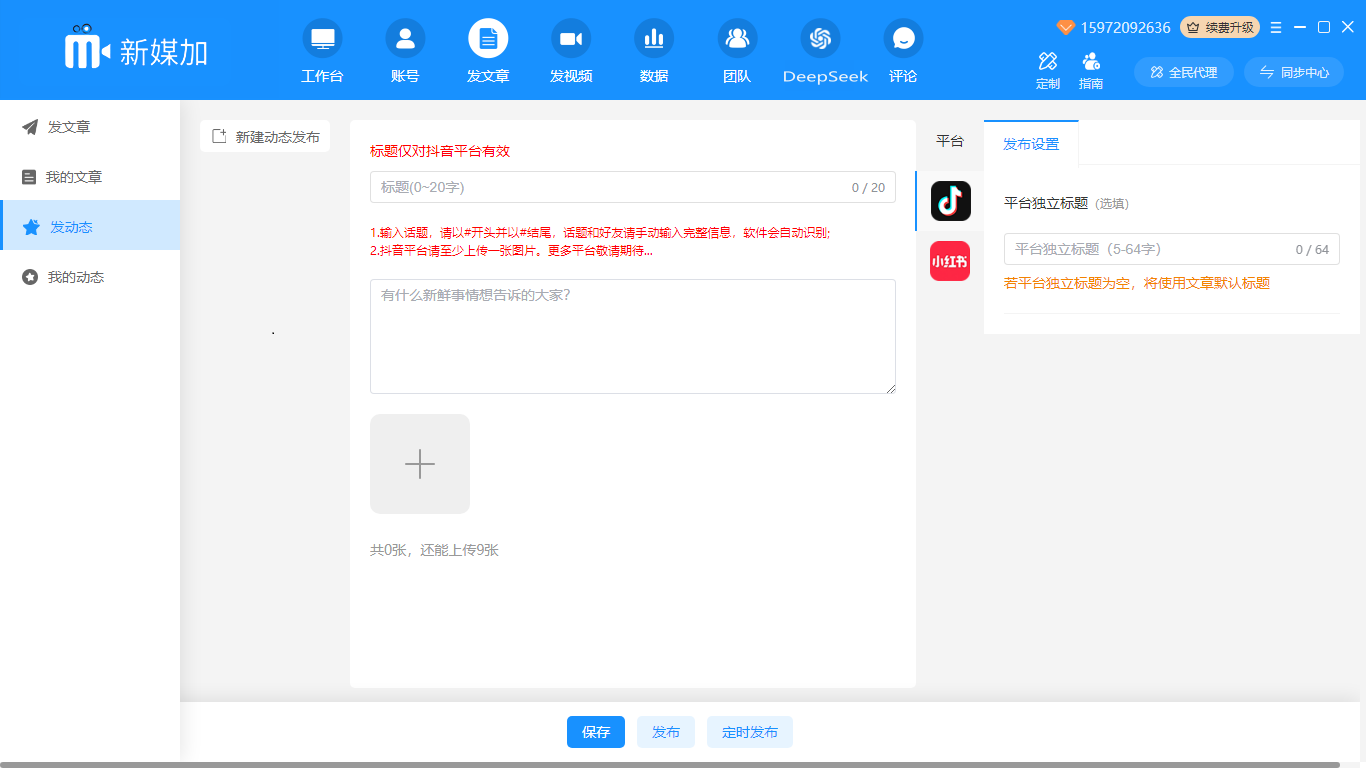Go to 发视频 video publishing
The height and width of the screenshot is (768, 1366).
coord(570,40)
